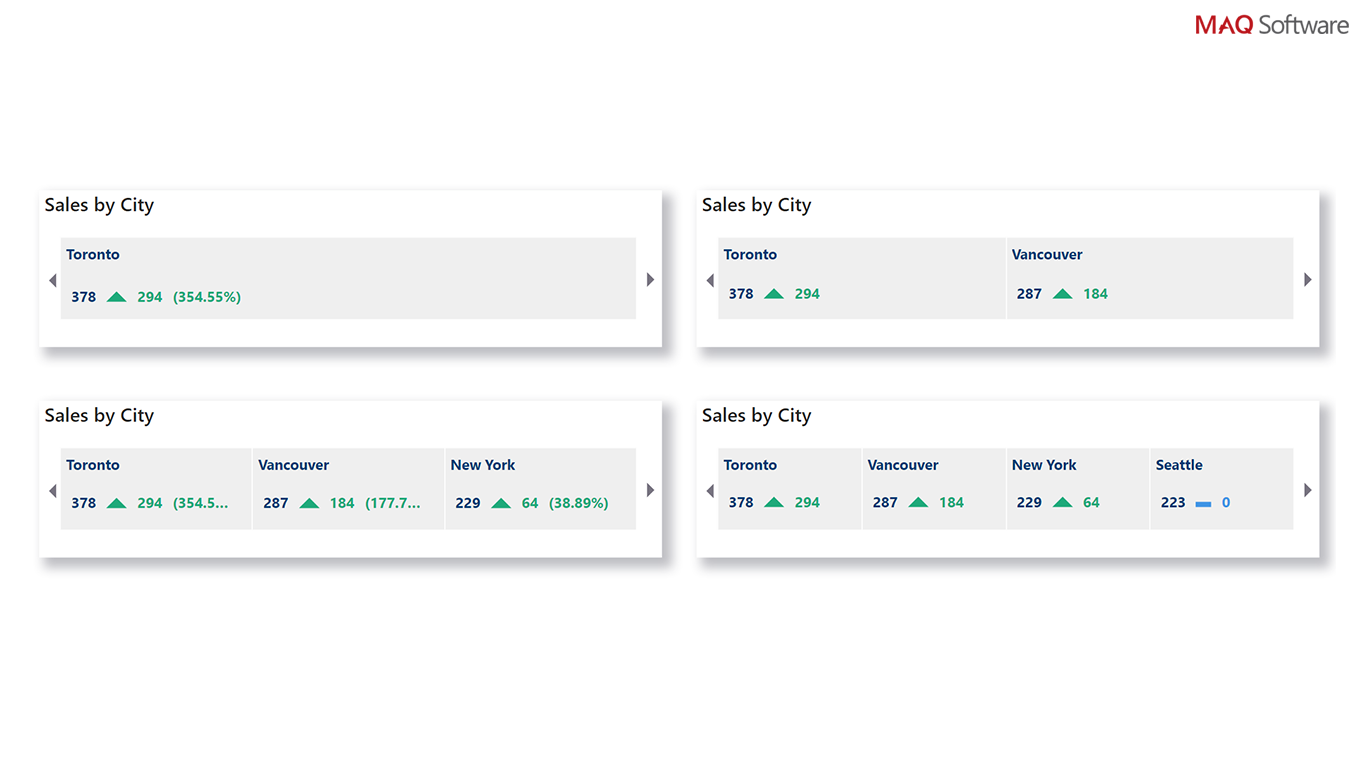This screenshot has width=1366, height=768.
Task: Select the New York tile showing (38.89%)
Action: tap(540, 488)
